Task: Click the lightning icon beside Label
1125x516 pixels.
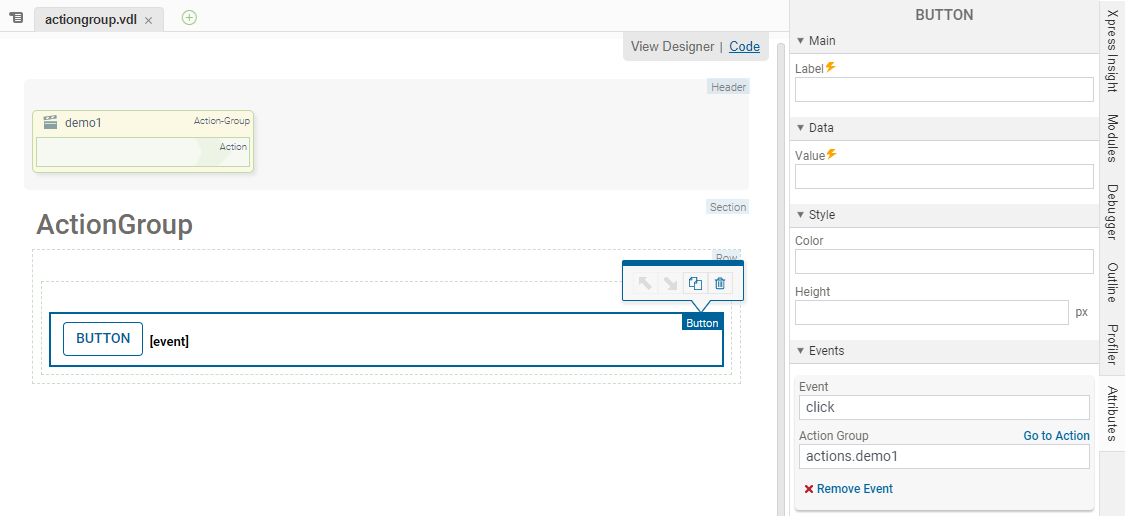Action: coord(831,68)
